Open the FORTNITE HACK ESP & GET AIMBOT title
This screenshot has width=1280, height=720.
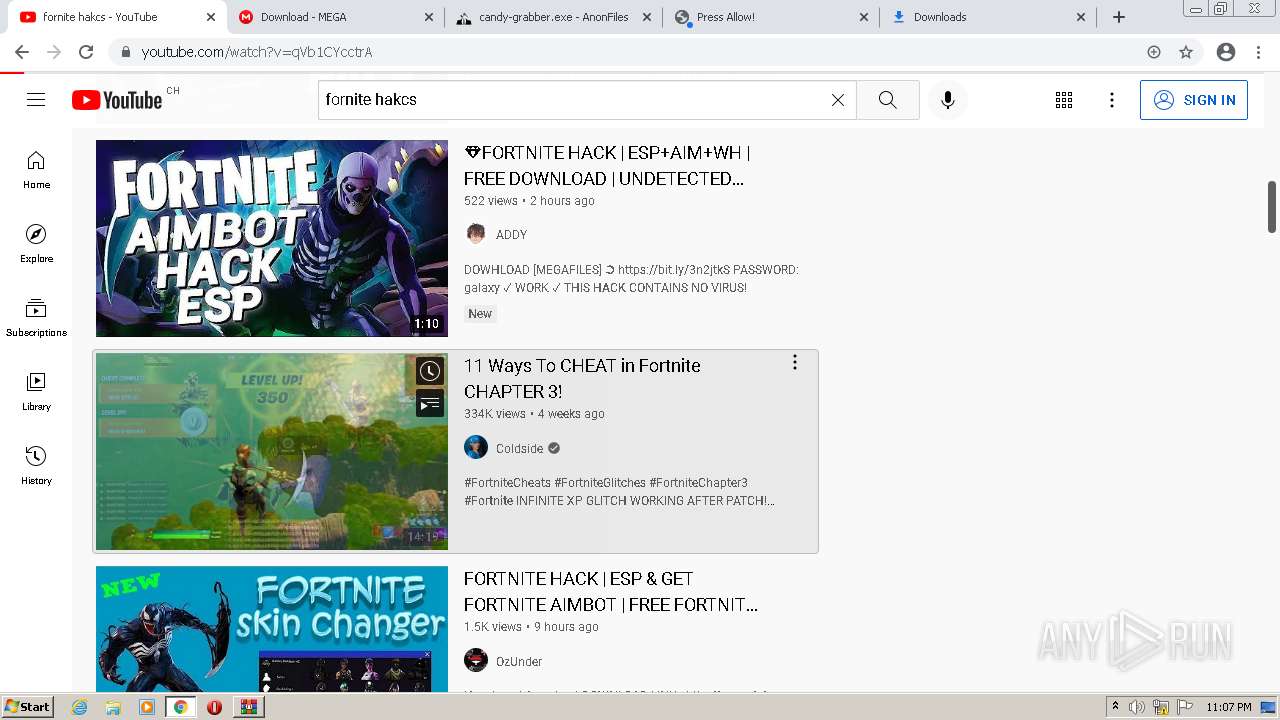point(611,592)
